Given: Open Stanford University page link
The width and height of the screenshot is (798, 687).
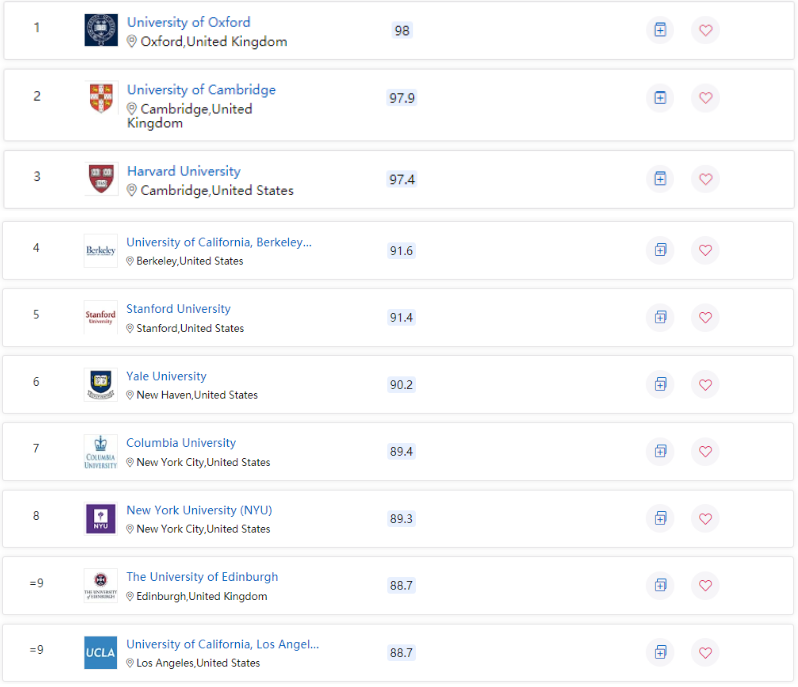Looking at the screenshot, I should pyautogui.click(x=178, y=309).
